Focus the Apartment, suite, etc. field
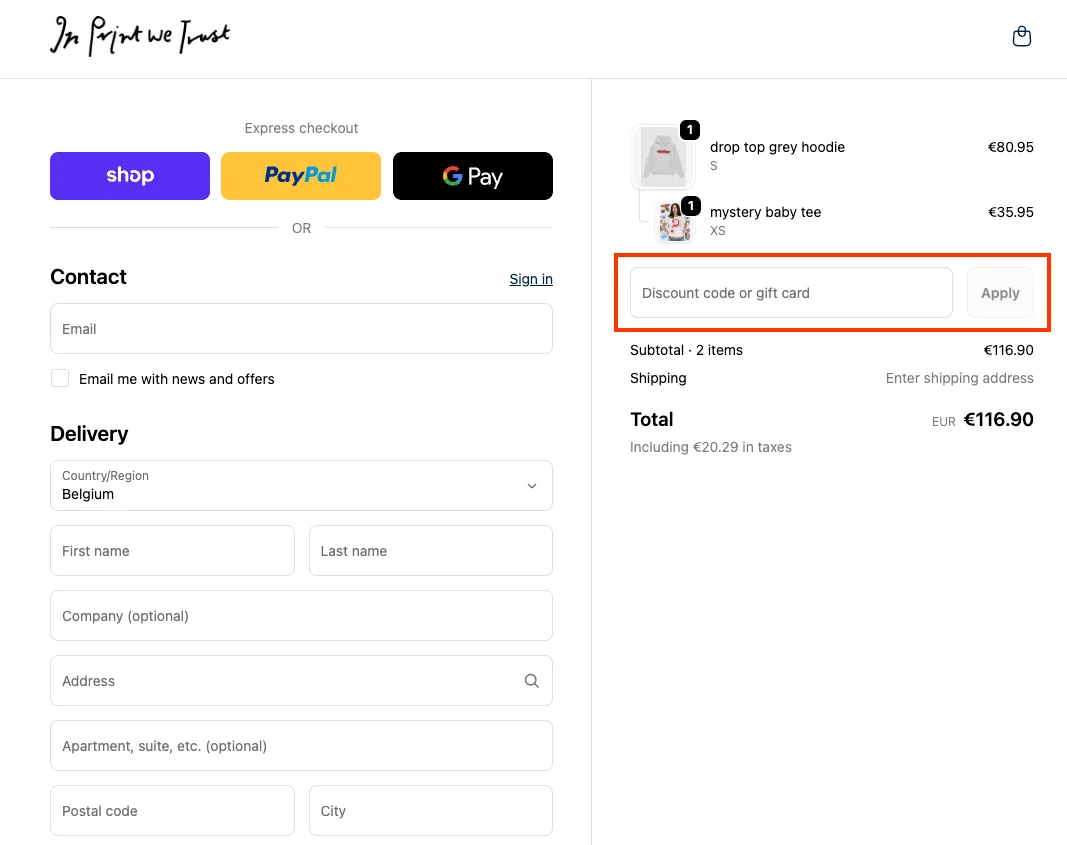 coord(301,746)
